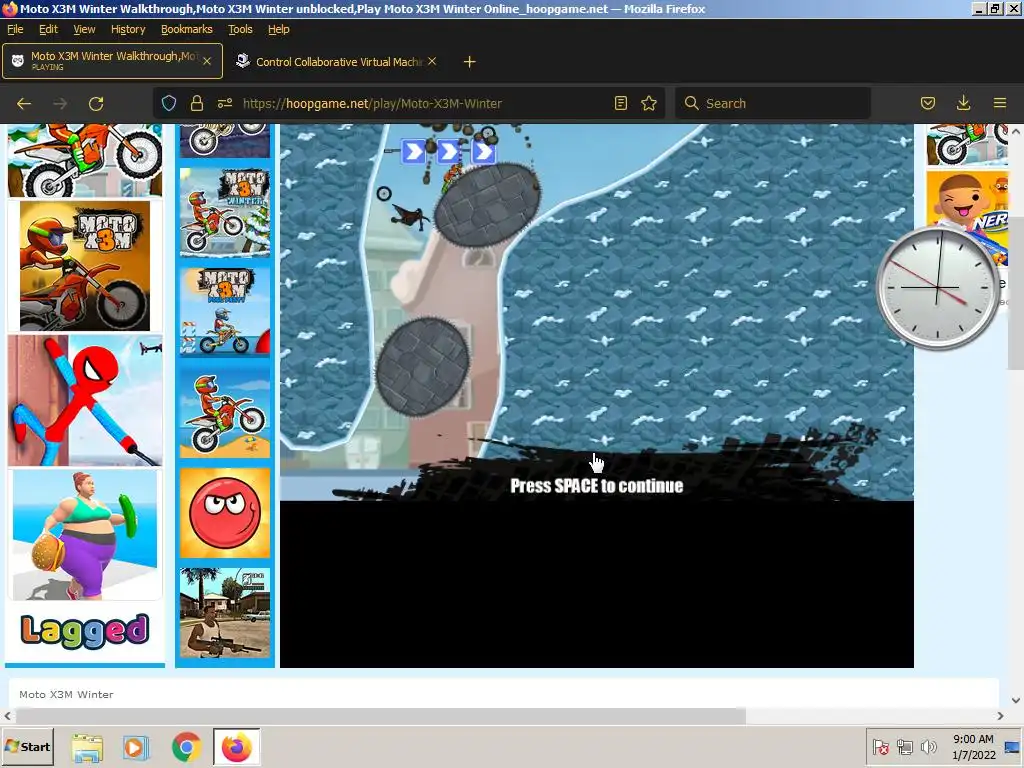Open the volume speaker tray icon
Viewport: 1024px width, 768px height.
927,747
